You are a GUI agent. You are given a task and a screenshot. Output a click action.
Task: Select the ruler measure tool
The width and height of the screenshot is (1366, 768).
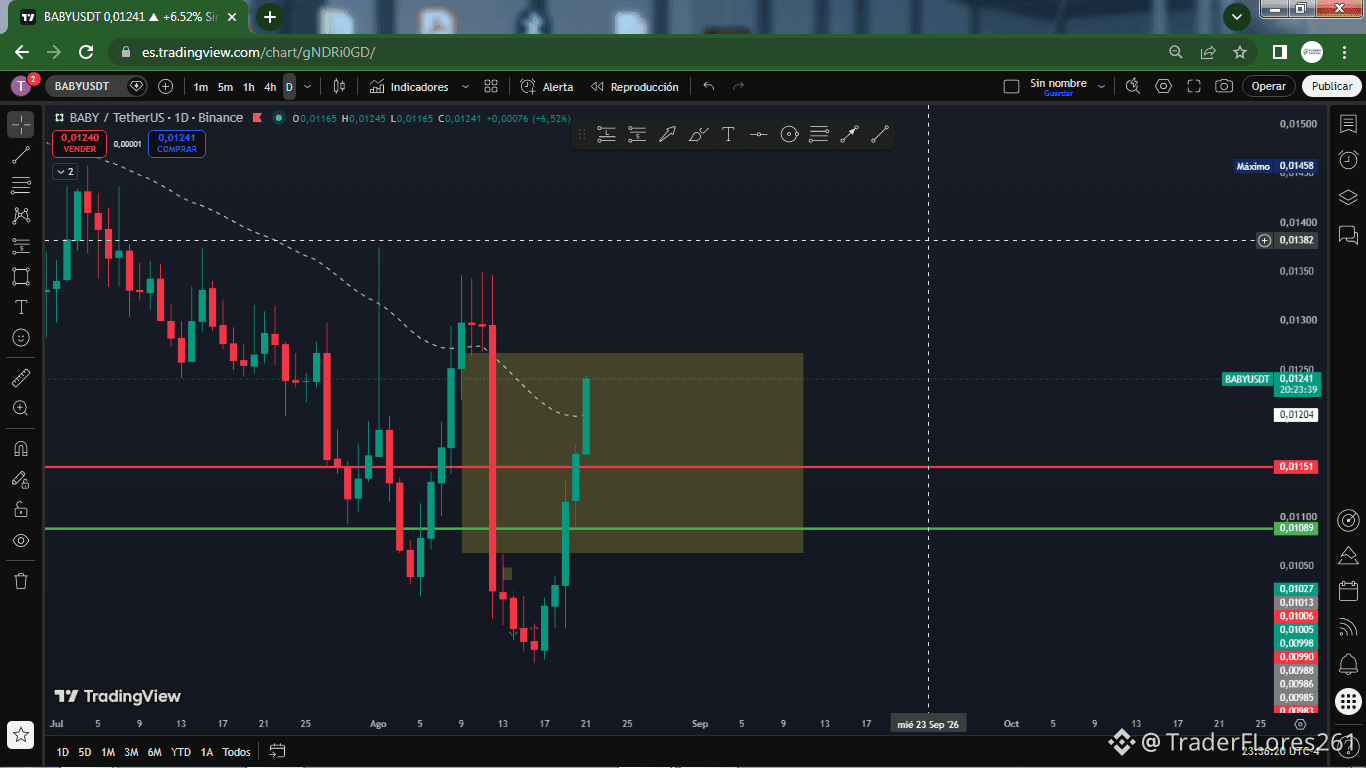pos(21,378)
